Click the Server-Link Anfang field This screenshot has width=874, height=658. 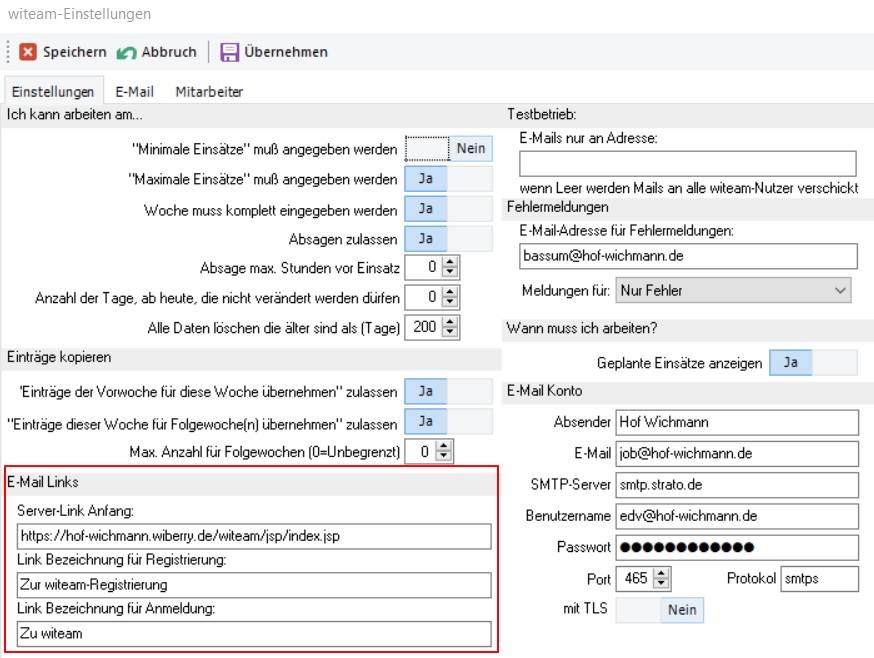(254, 536)
